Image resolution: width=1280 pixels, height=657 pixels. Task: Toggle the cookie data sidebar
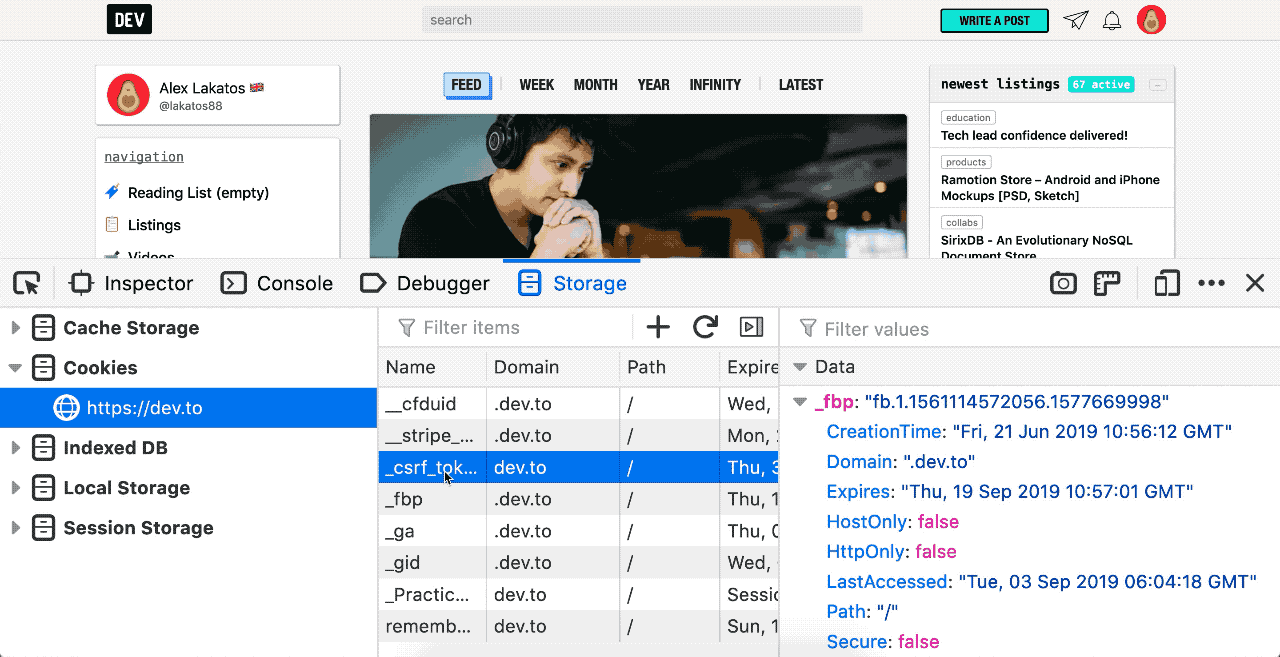coord(751,327)
